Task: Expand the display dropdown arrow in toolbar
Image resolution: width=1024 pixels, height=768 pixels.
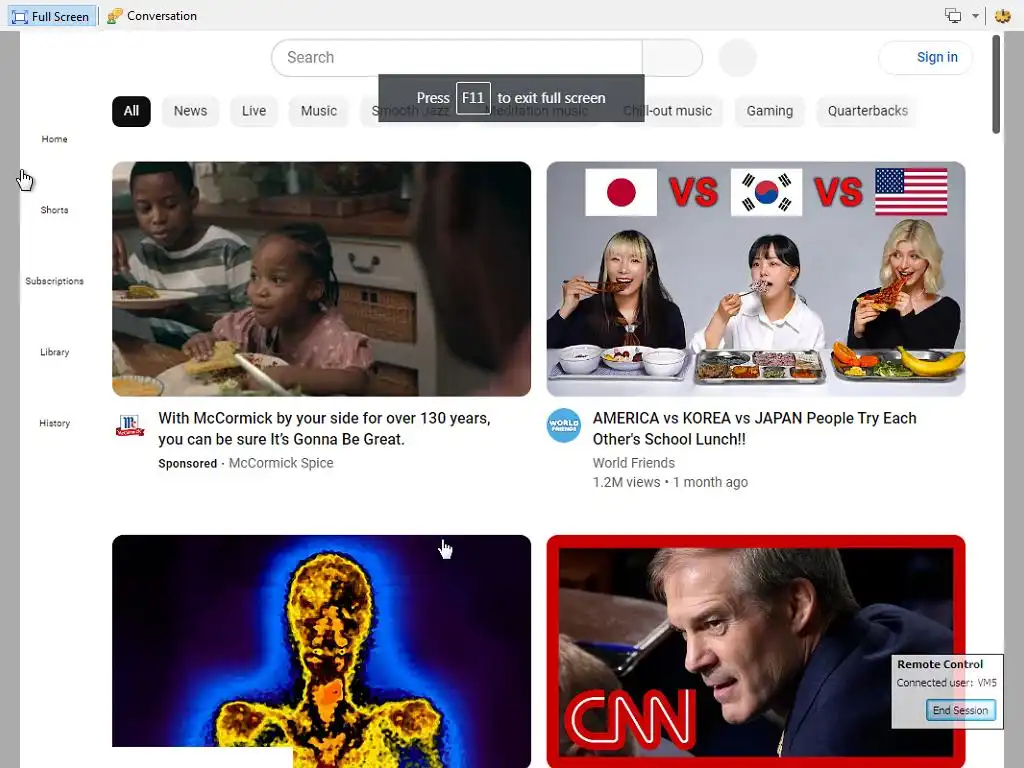Action: click(x=975, y=16)
